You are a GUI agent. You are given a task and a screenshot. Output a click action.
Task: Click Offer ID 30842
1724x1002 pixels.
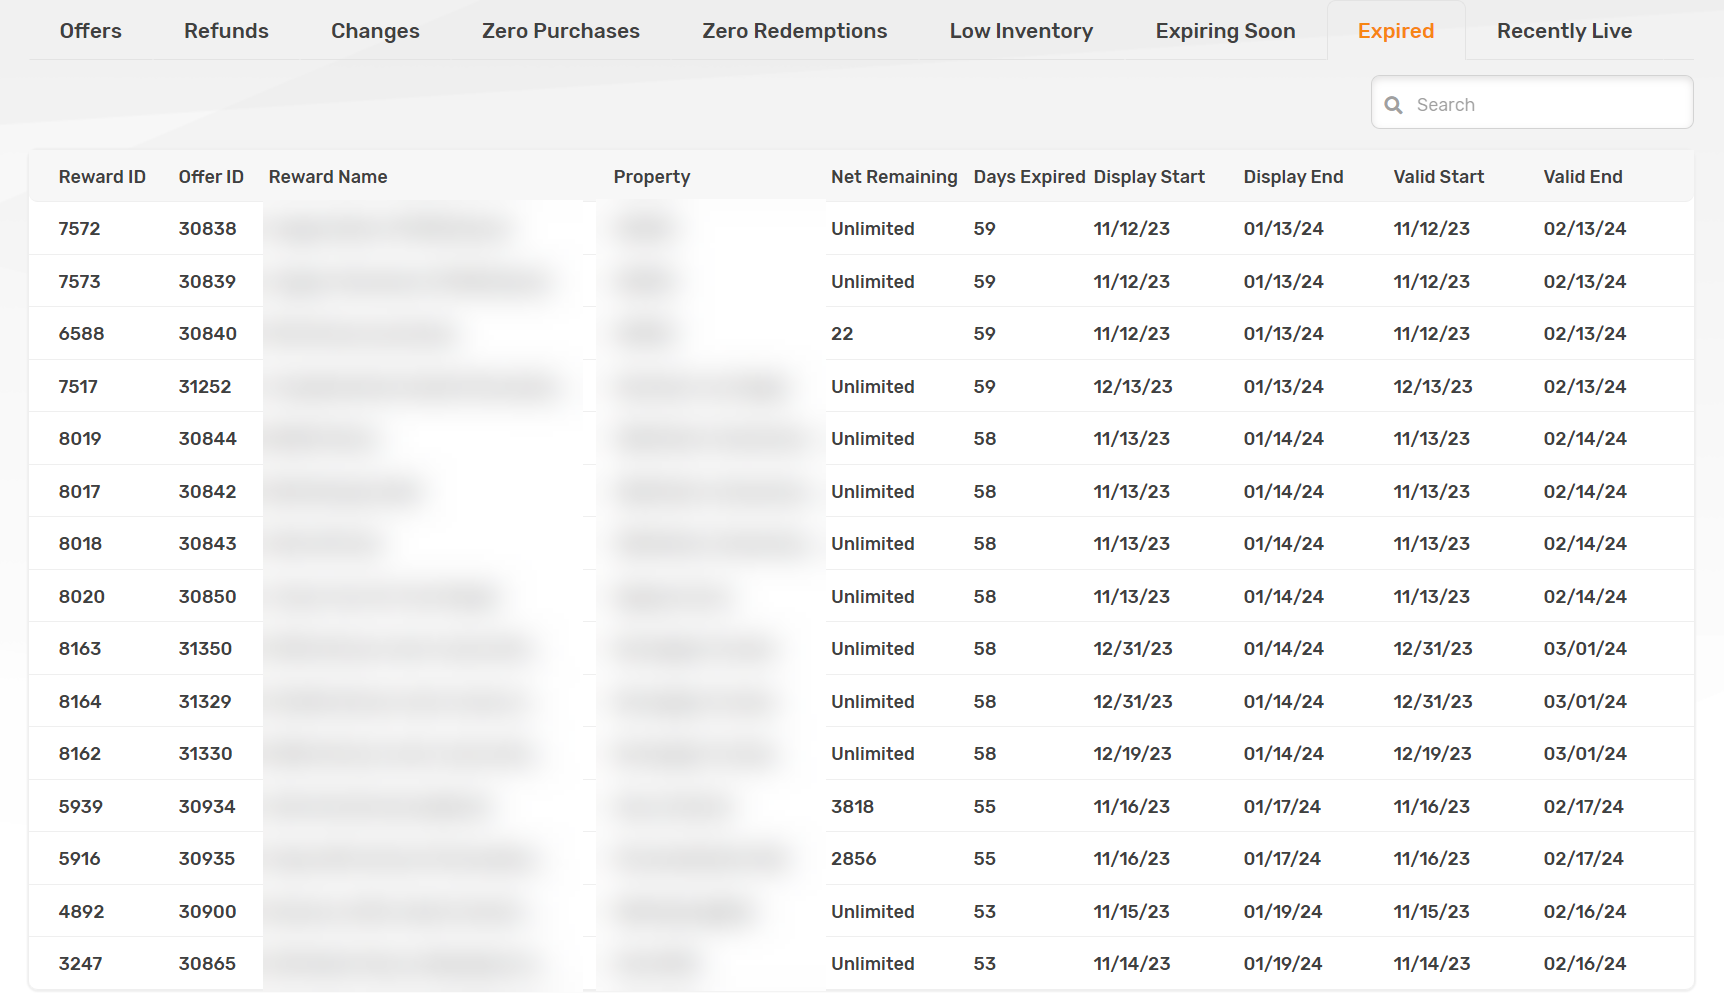click(x=207, y=492)
